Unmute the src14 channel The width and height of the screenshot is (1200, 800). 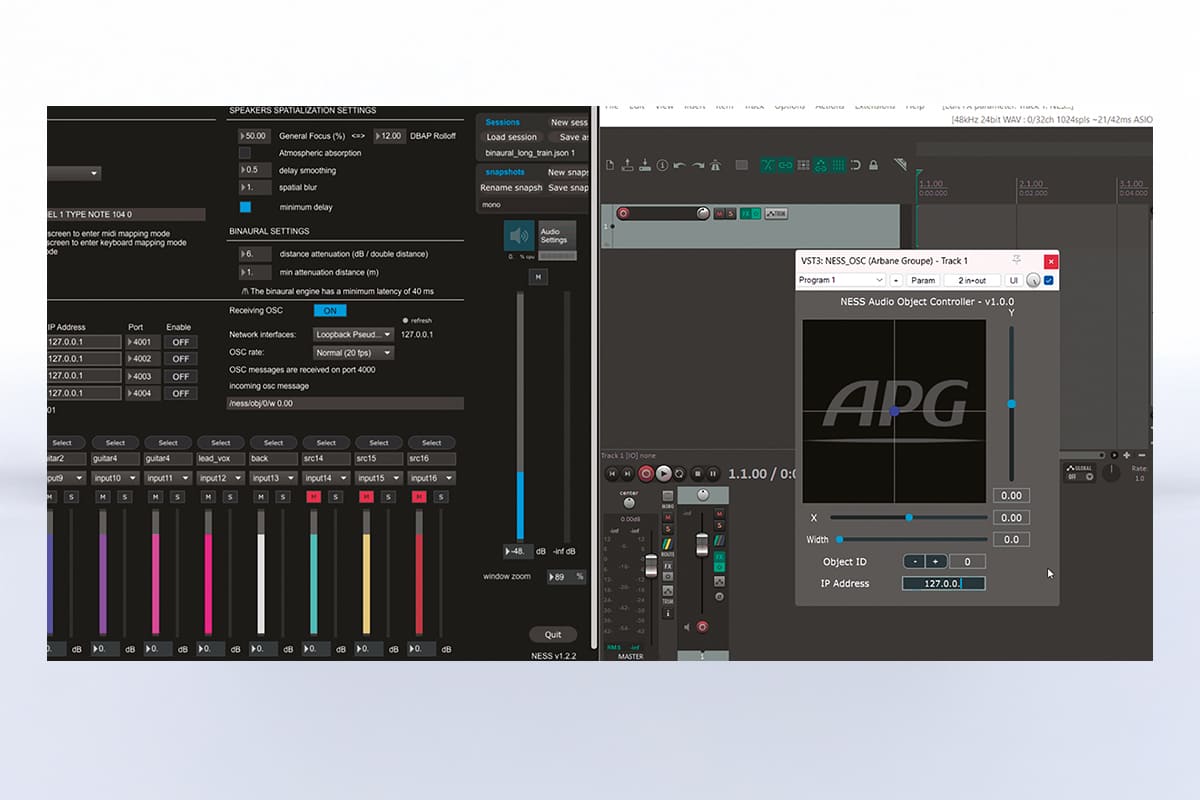point(313,497)
